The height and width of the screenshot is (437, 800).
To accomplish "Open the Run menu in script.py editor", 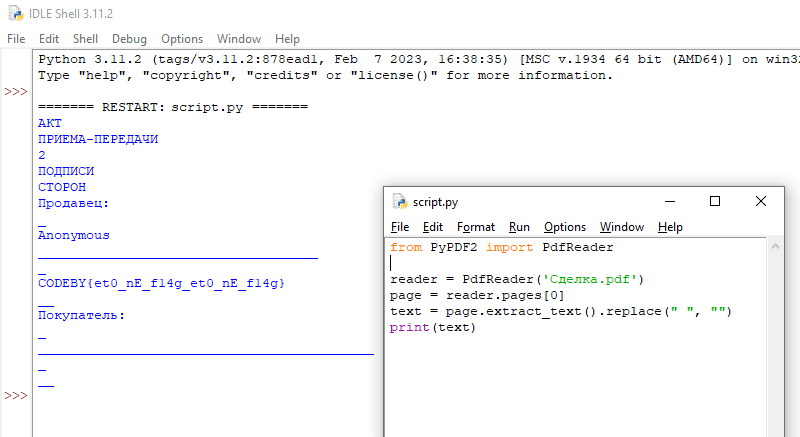I will click(519, 227).
